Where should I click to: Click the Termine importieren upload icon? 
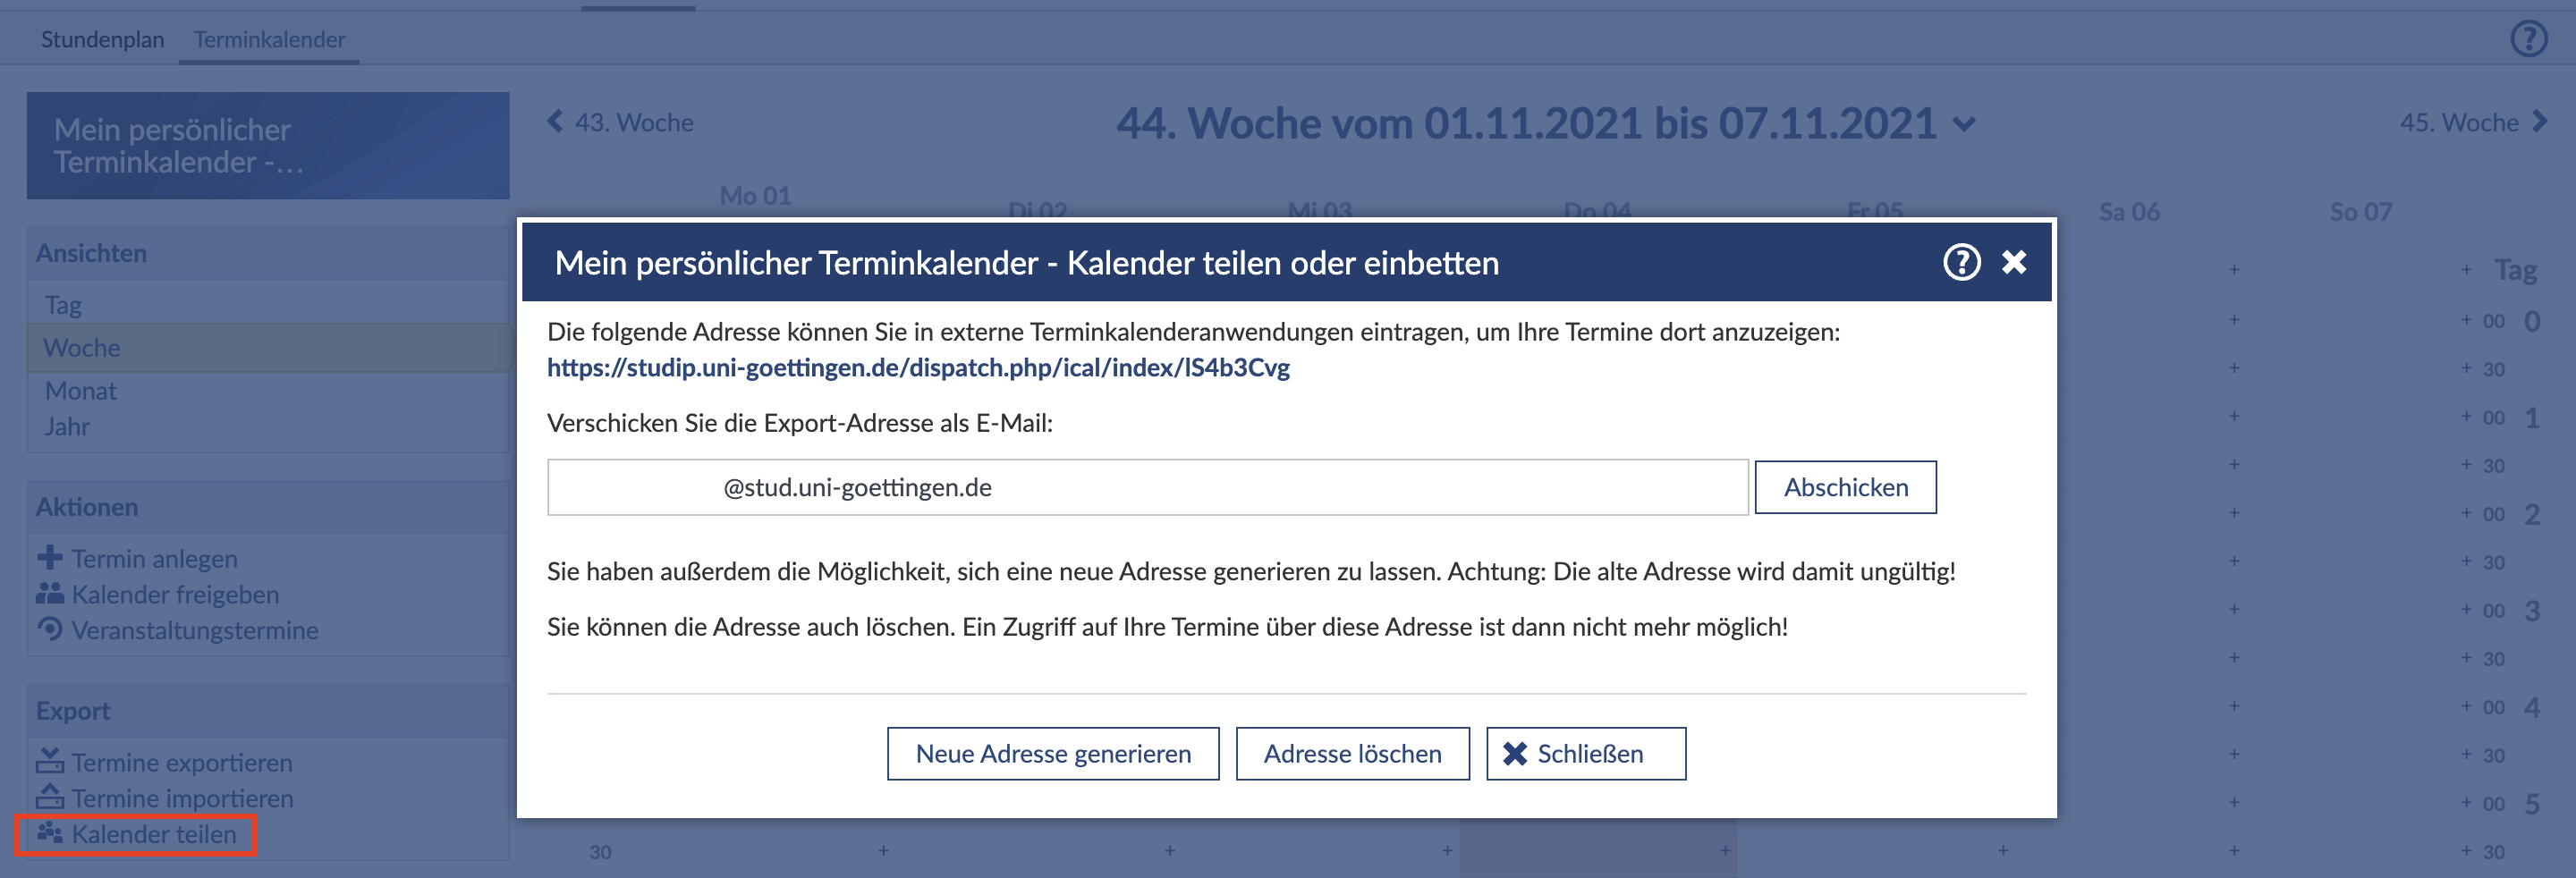49,798
